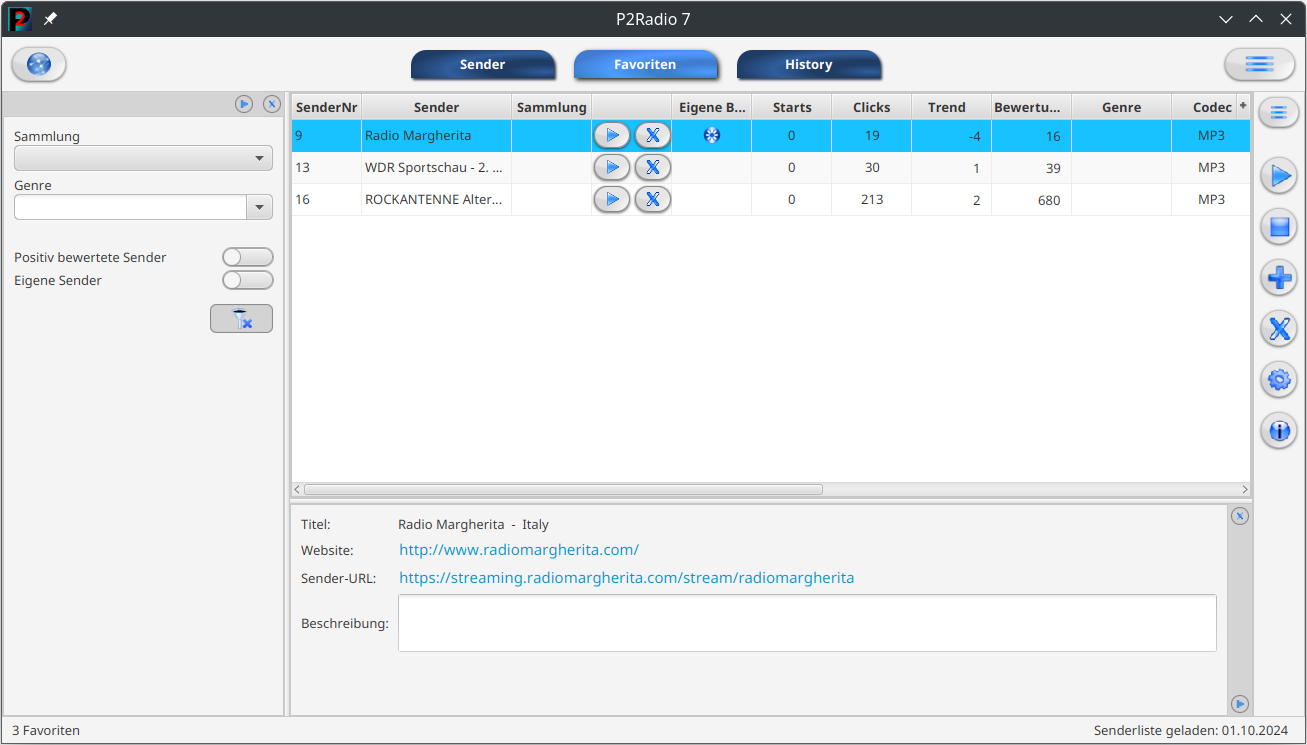The width and height of the screenshot is (1307, 745).
Task: Close the info pane with its X icon
Action: click(x=1240, y=516)
